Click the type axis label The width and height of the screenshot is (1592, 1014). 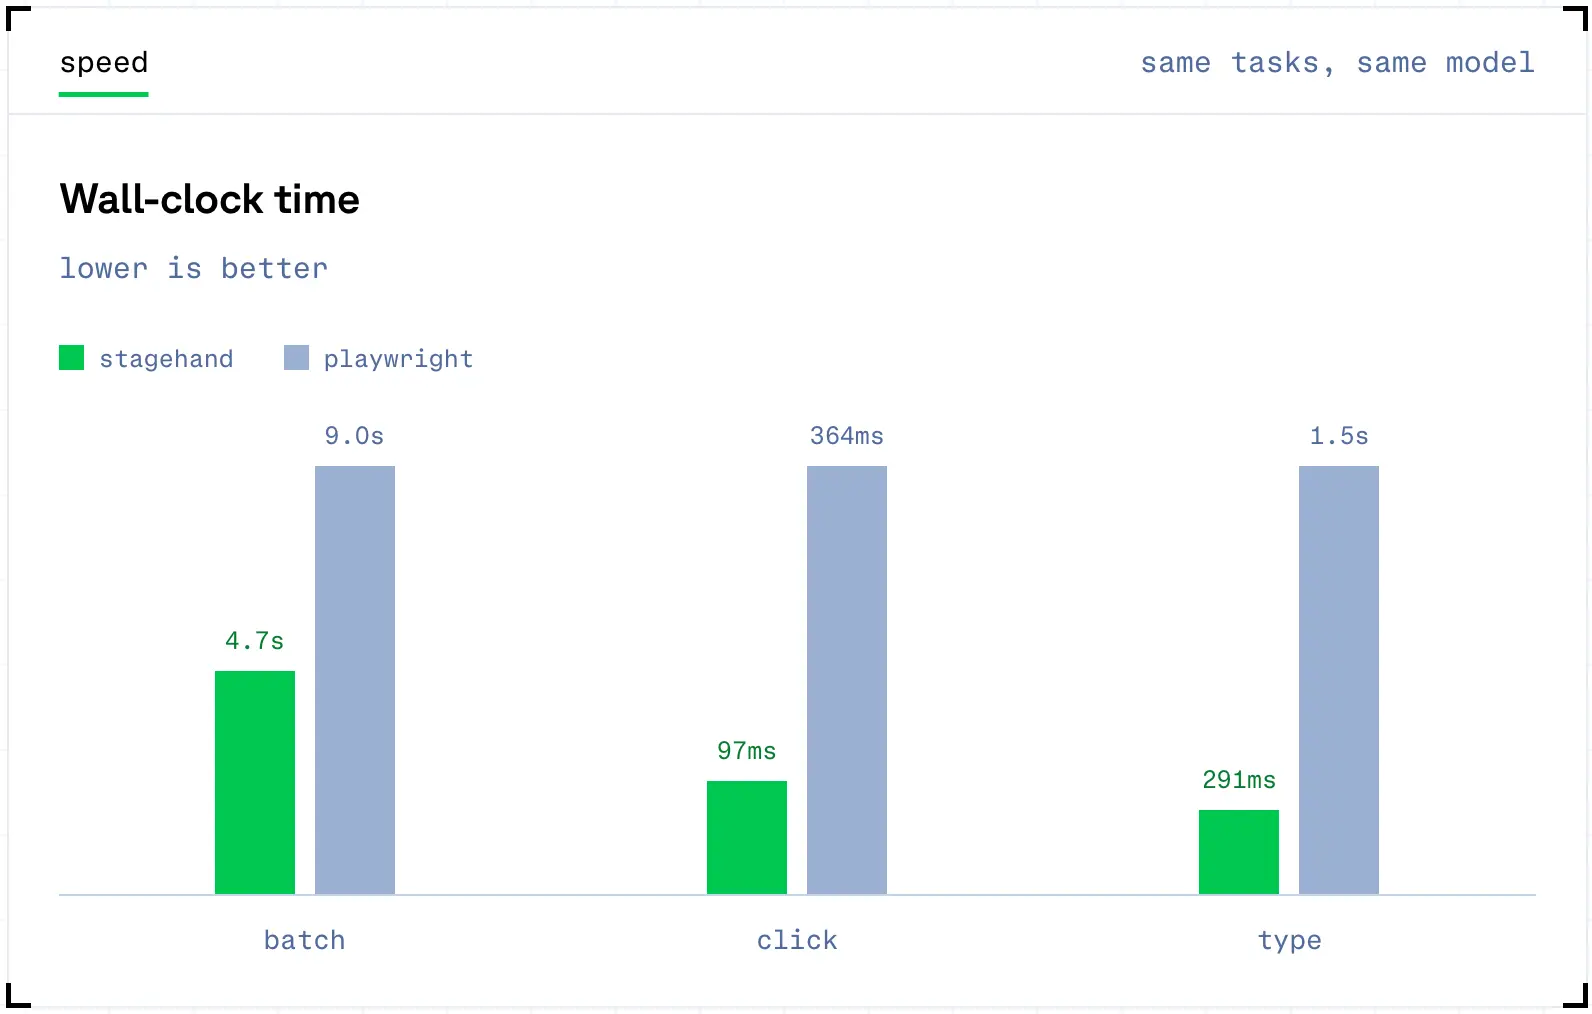pyautogui.click(x=1289, y=941)
